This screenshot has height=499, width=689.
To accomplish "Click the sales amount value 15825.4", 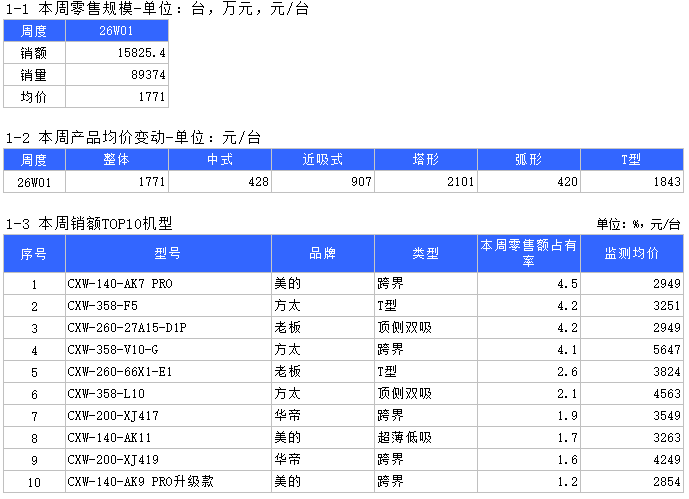I will click(x=117, y=53).
